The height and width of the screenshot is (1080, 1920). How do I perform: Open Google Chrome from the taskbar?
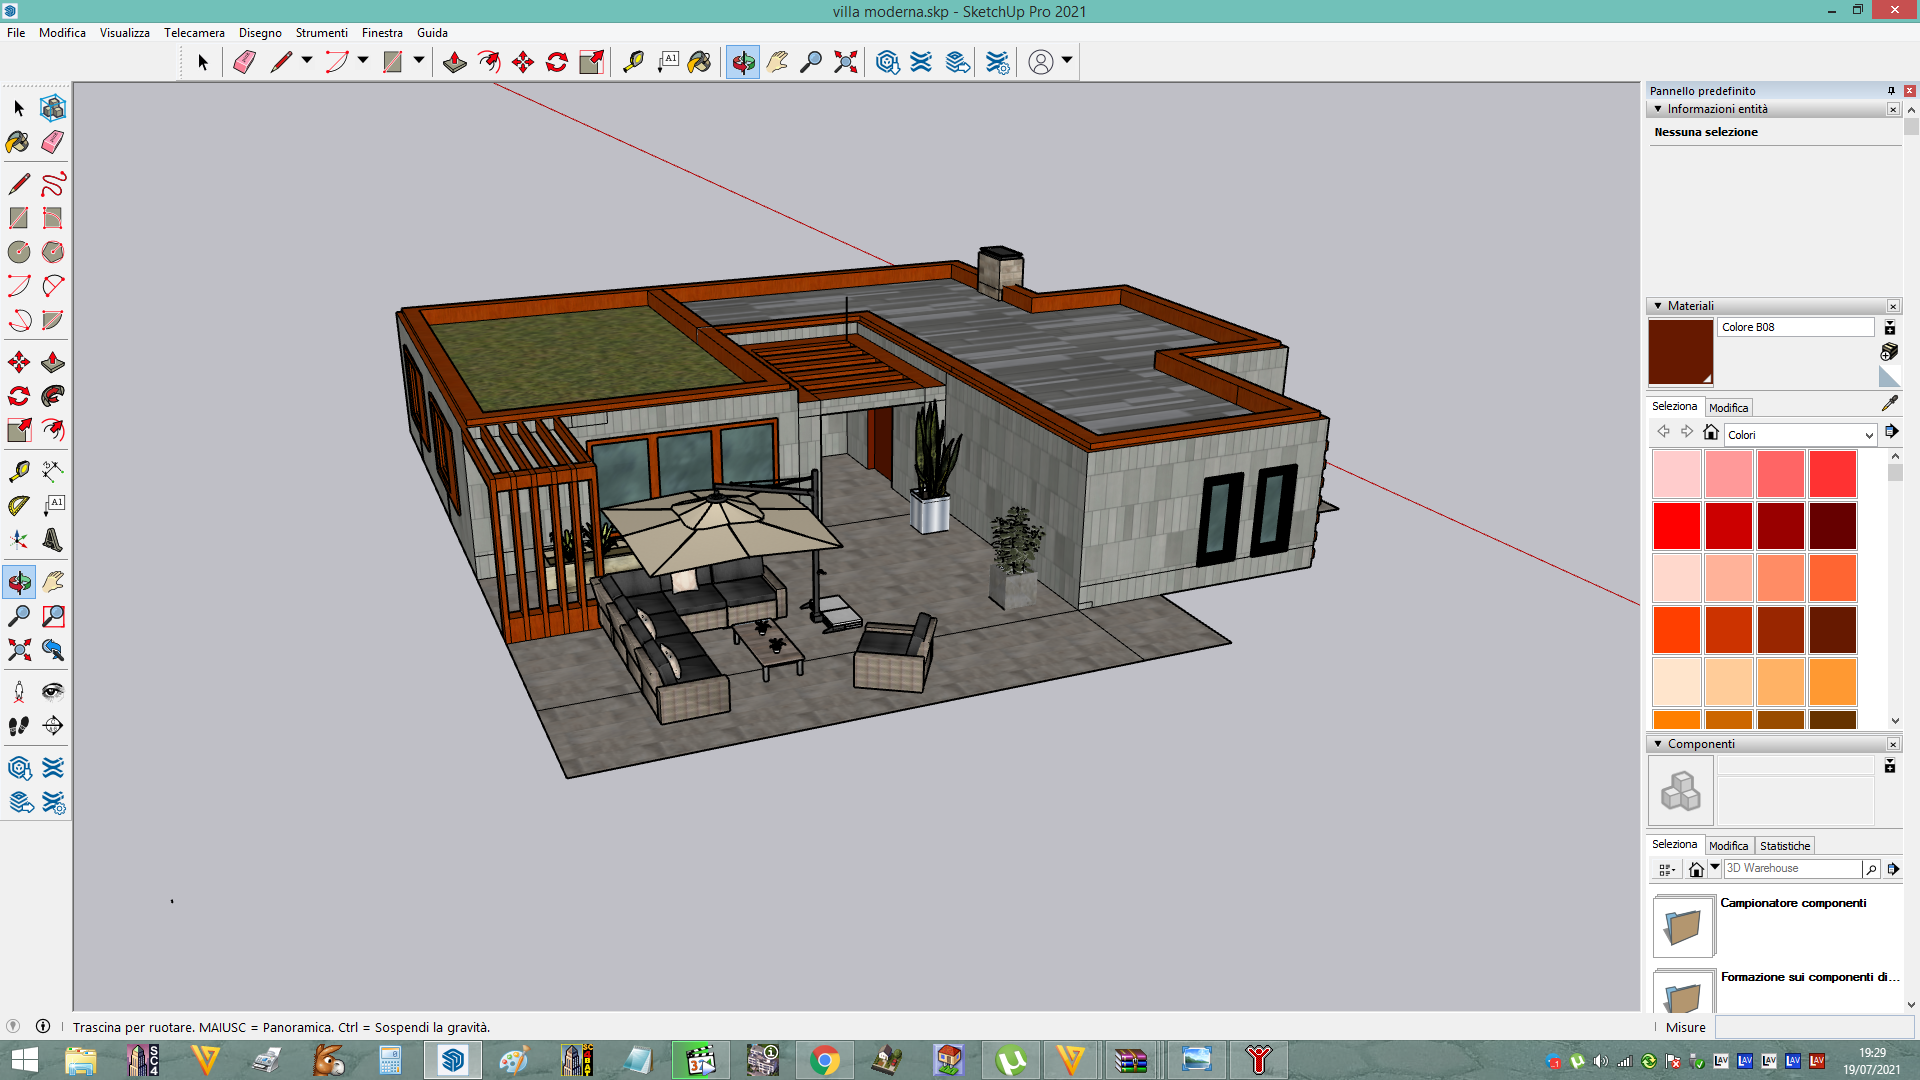pos(825,1060)
